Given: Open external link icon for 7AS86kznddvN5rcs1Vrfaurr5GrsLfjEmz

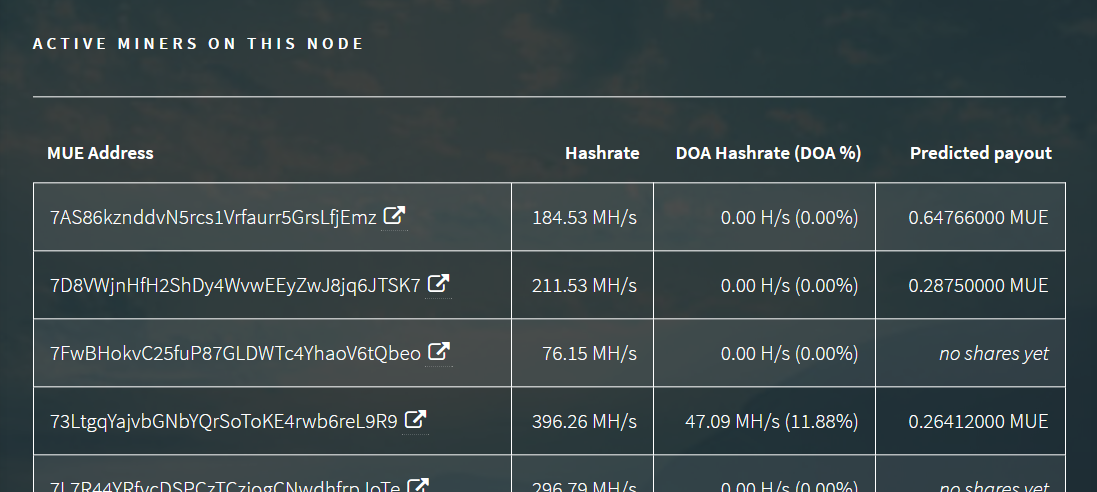Looking at the screenshot, I should click(x=395, y=216).
